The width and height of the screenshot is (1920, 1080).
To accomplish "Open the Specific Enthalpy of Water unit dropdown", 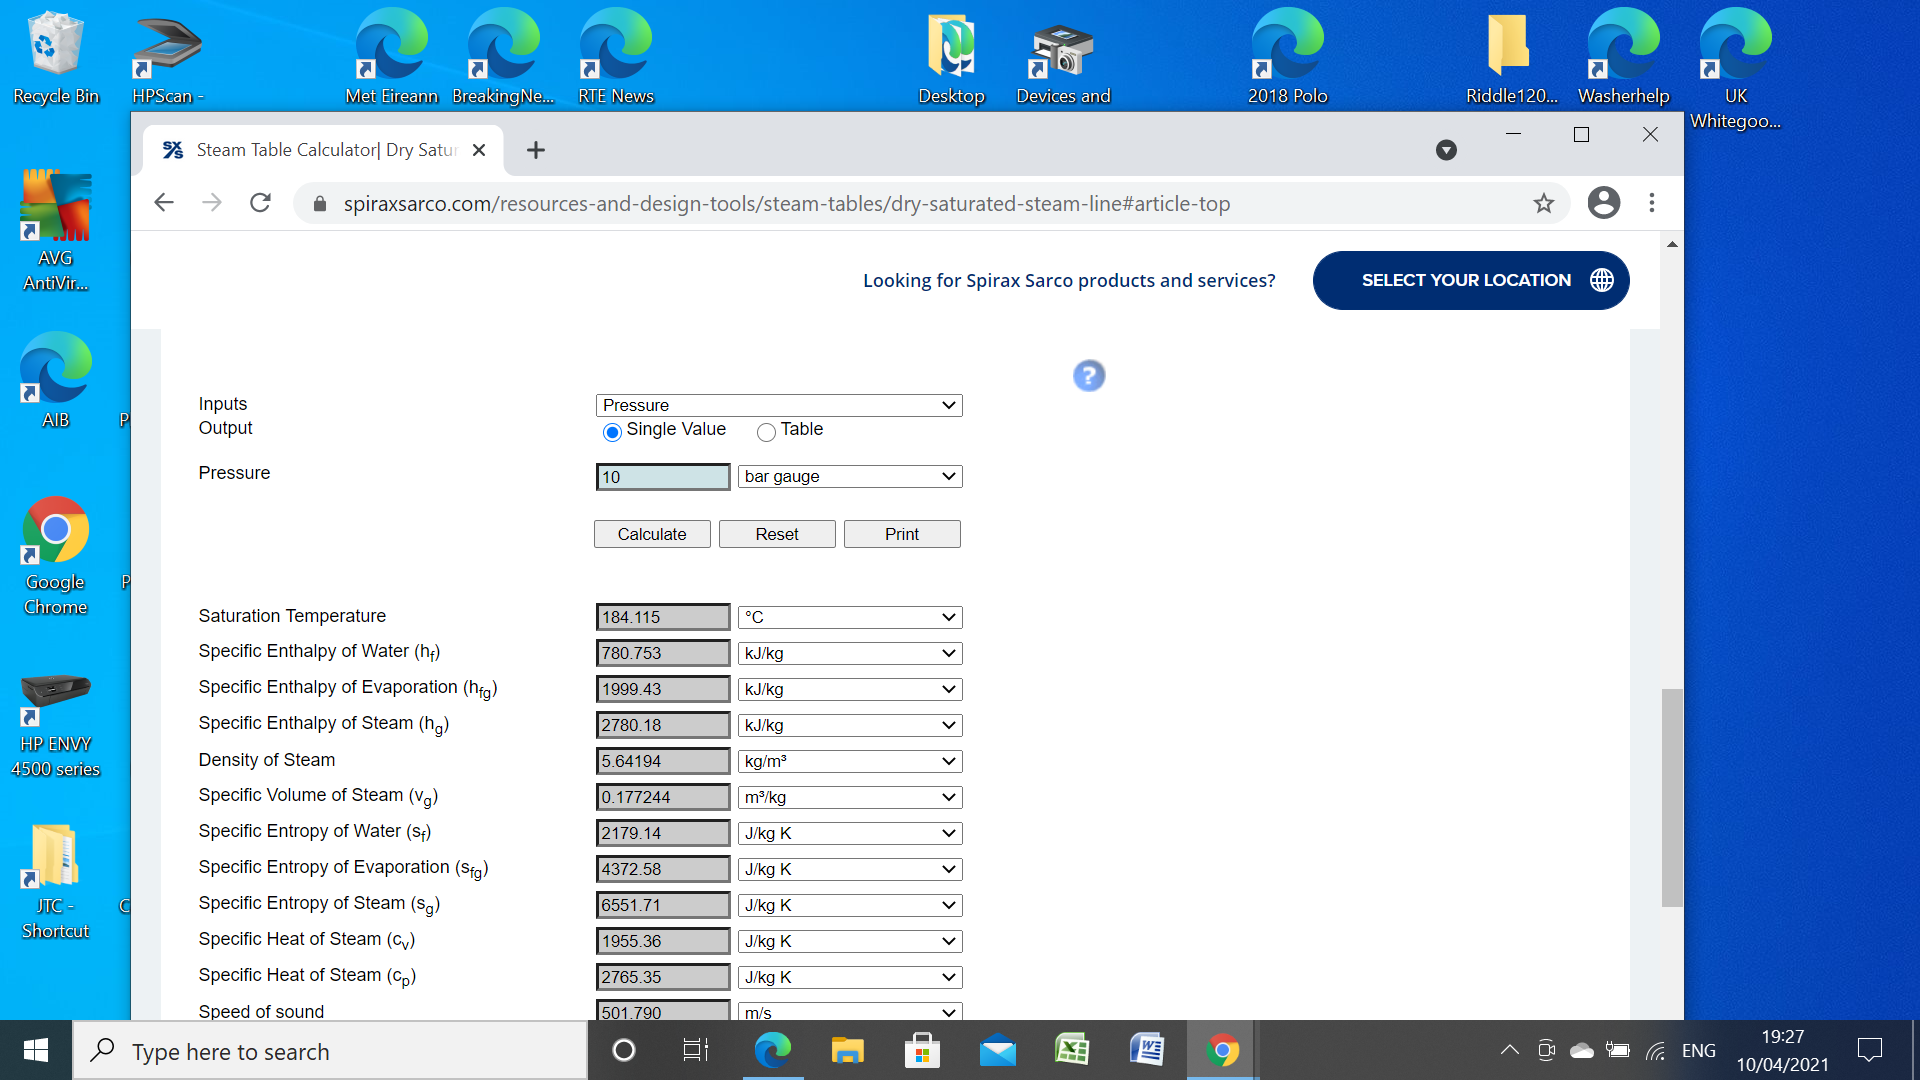I will [850, 653].
